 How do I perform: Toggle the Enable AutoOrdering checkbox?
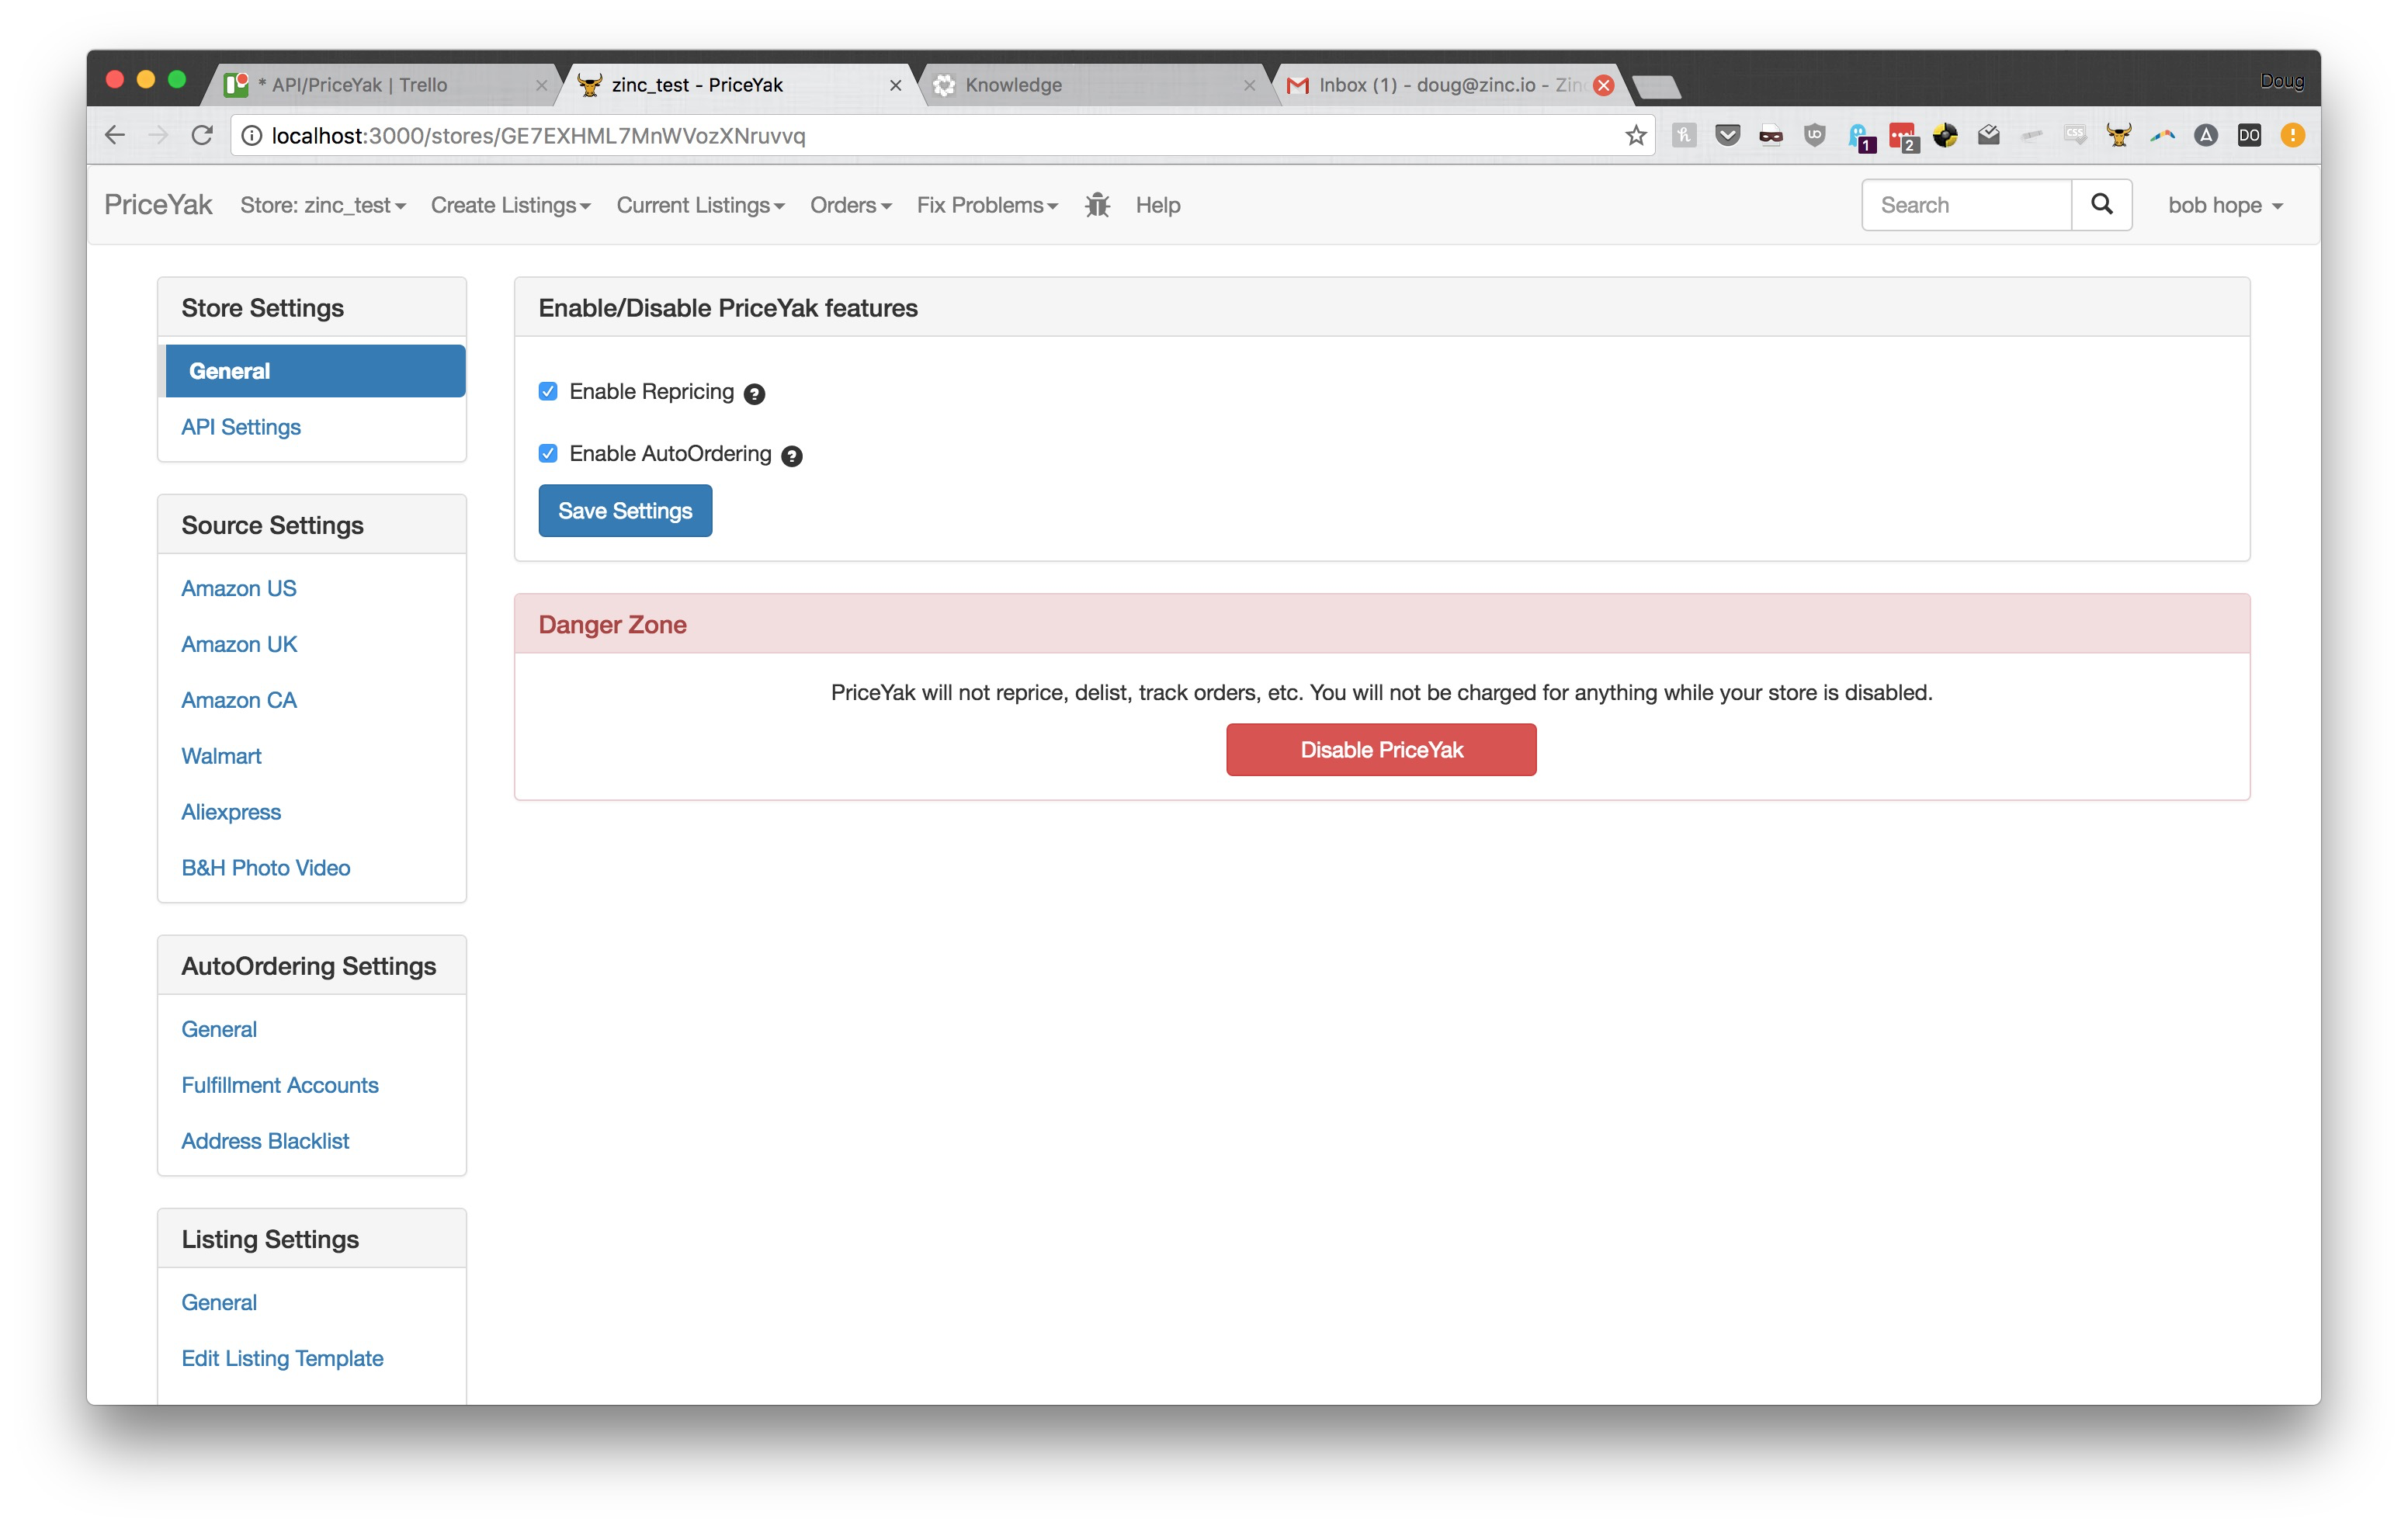click(548, 453)
